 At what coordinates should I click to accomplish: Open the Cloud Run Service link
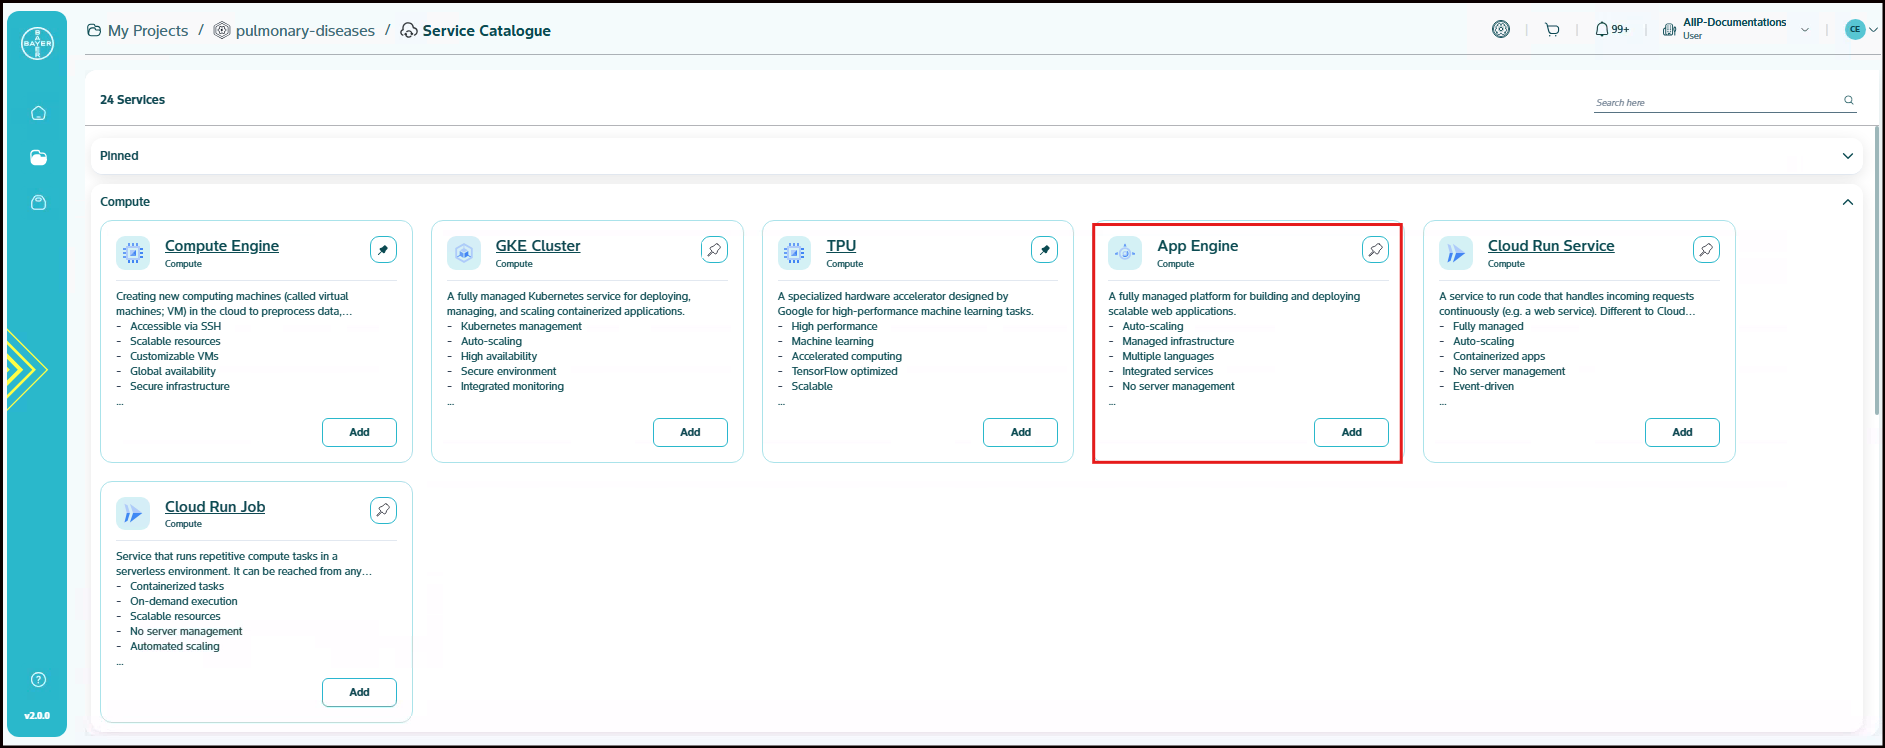point(1550,246)
